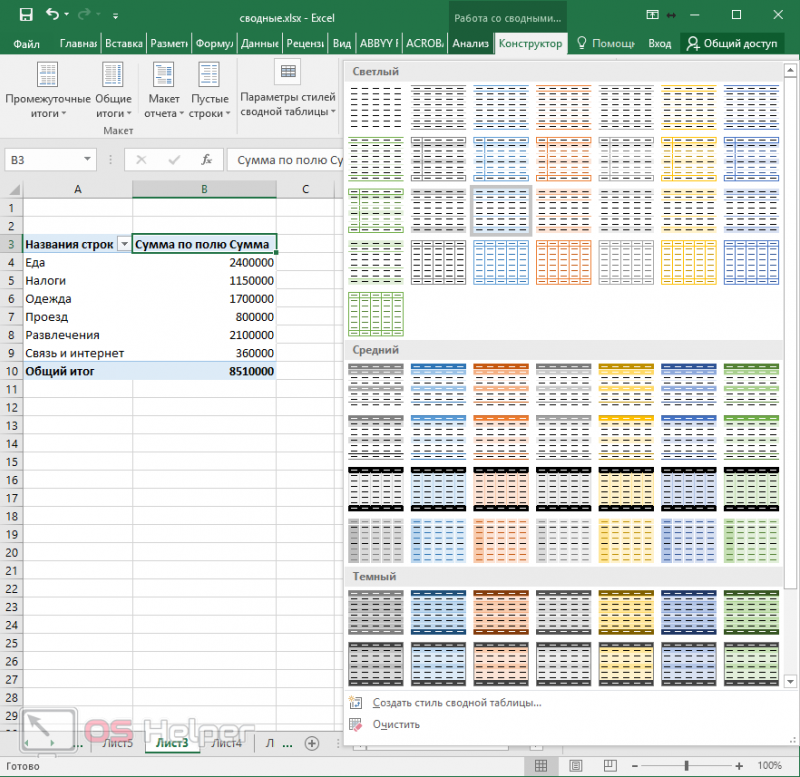The height and width of the screenshot is (777, 800).
Task: Open the Данные ribbon tab
Action: [260, 44]
